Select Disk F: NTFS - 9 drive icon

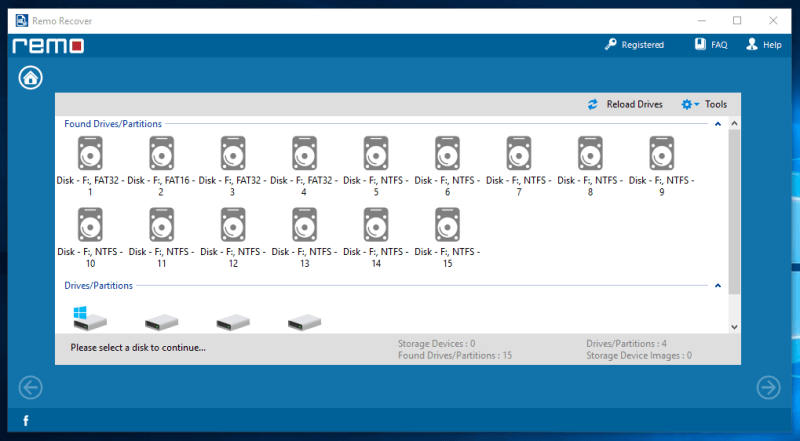point(662,153)
